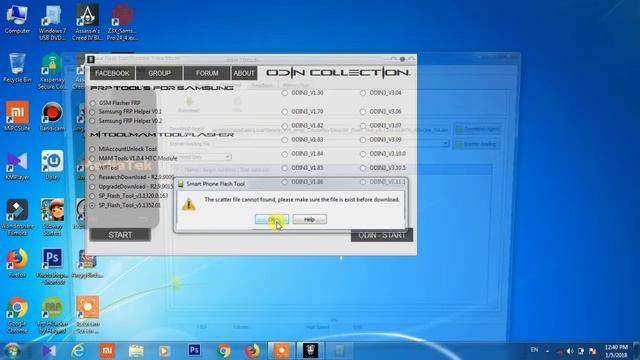Choose SP_Flash_Tool_v5.1352.01
The height and width of the screenshot is (360, 640).
pyautogui.click(x=93, y=205)
